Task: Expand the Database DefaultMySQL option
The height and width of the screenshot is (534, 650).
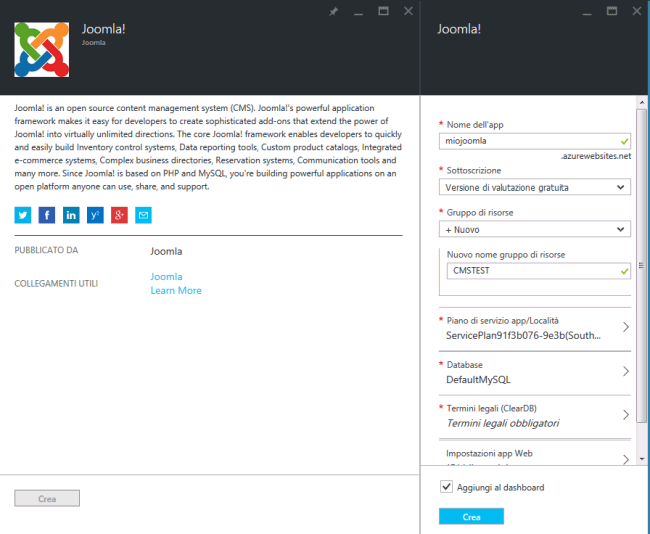Action: point(535,373)
